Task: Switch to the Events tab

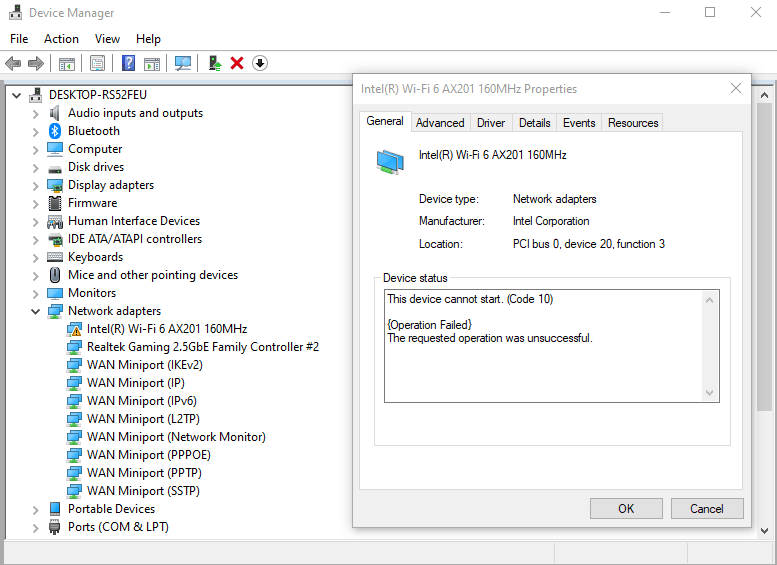Action: 579,123
